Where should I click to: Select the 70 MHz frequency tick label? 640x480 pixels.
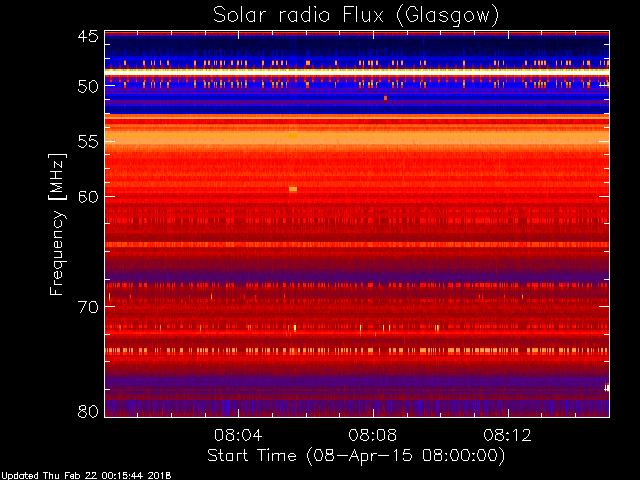coord(88,307)
